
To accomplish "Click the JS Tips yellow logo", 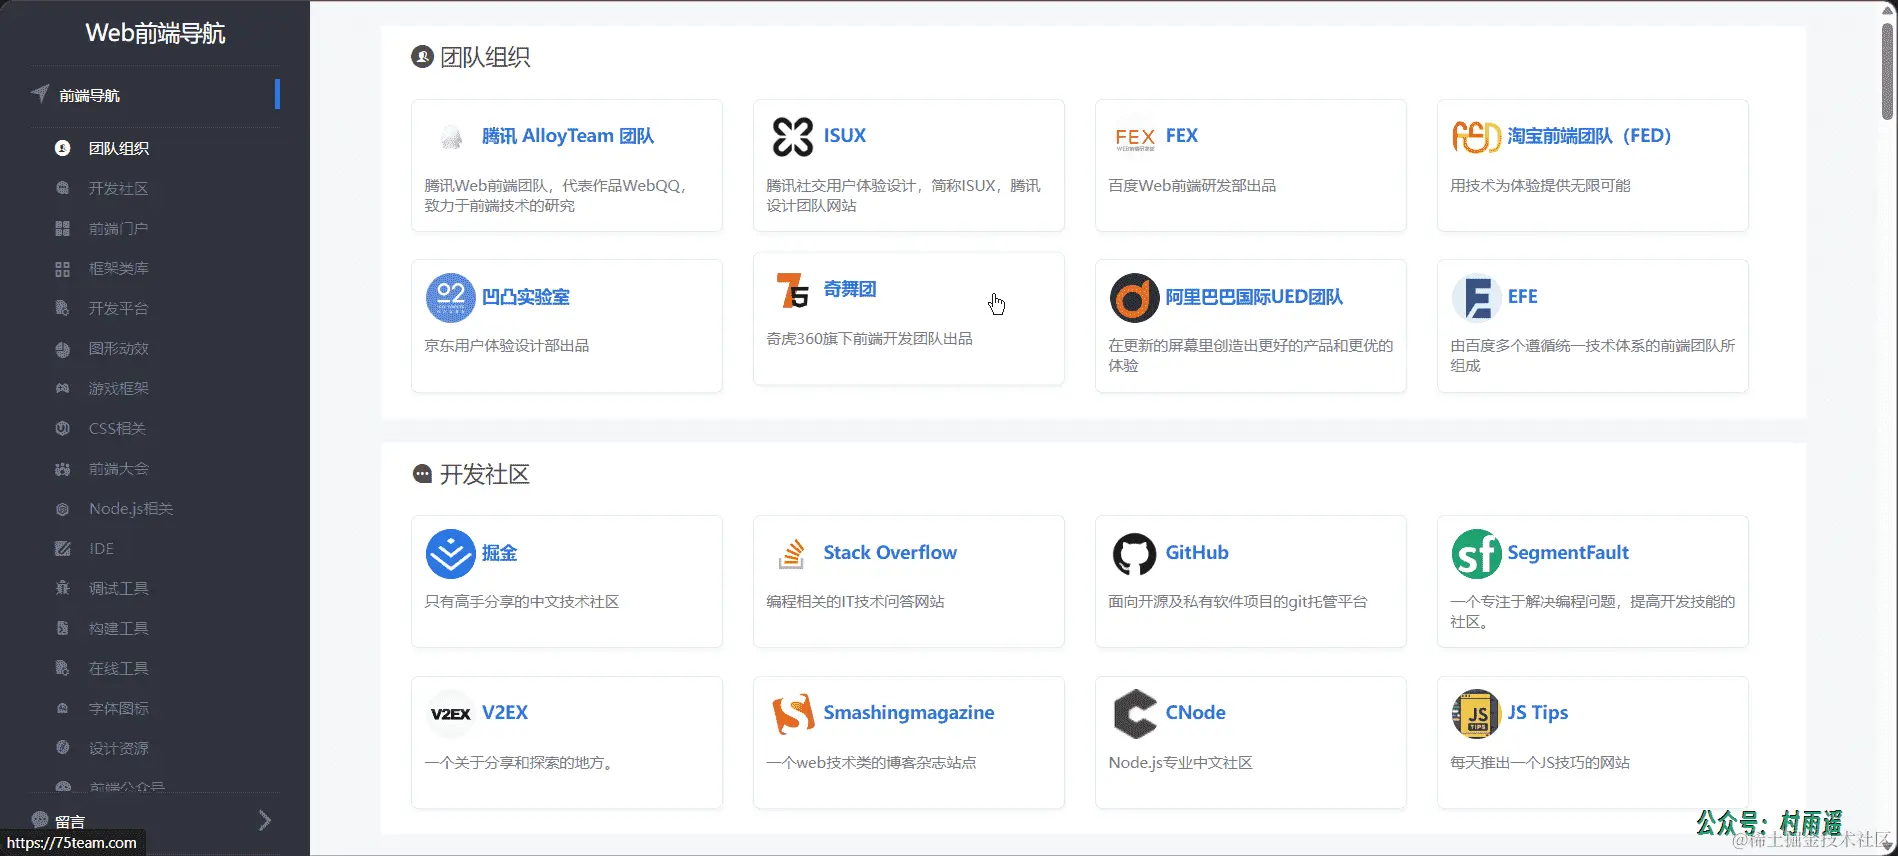I will click(x=1477, y=714).
